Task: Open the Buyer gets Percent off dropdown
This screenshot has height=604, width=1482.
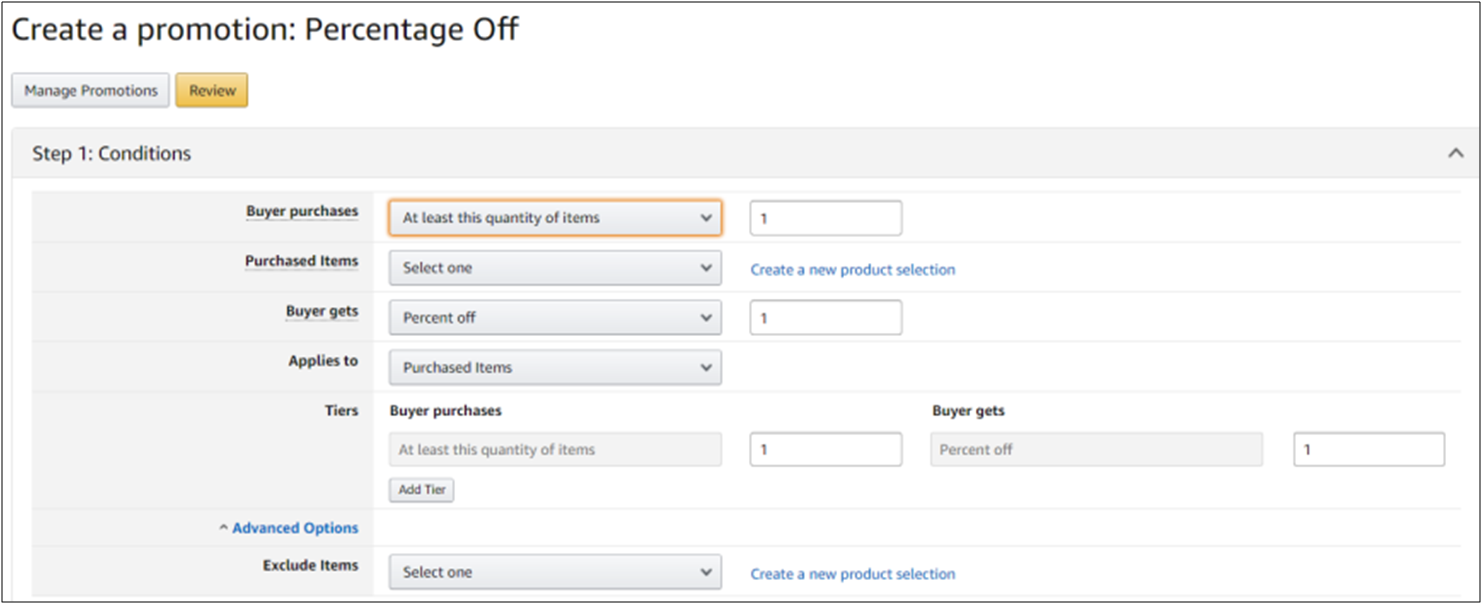Action: click(555, 318)
